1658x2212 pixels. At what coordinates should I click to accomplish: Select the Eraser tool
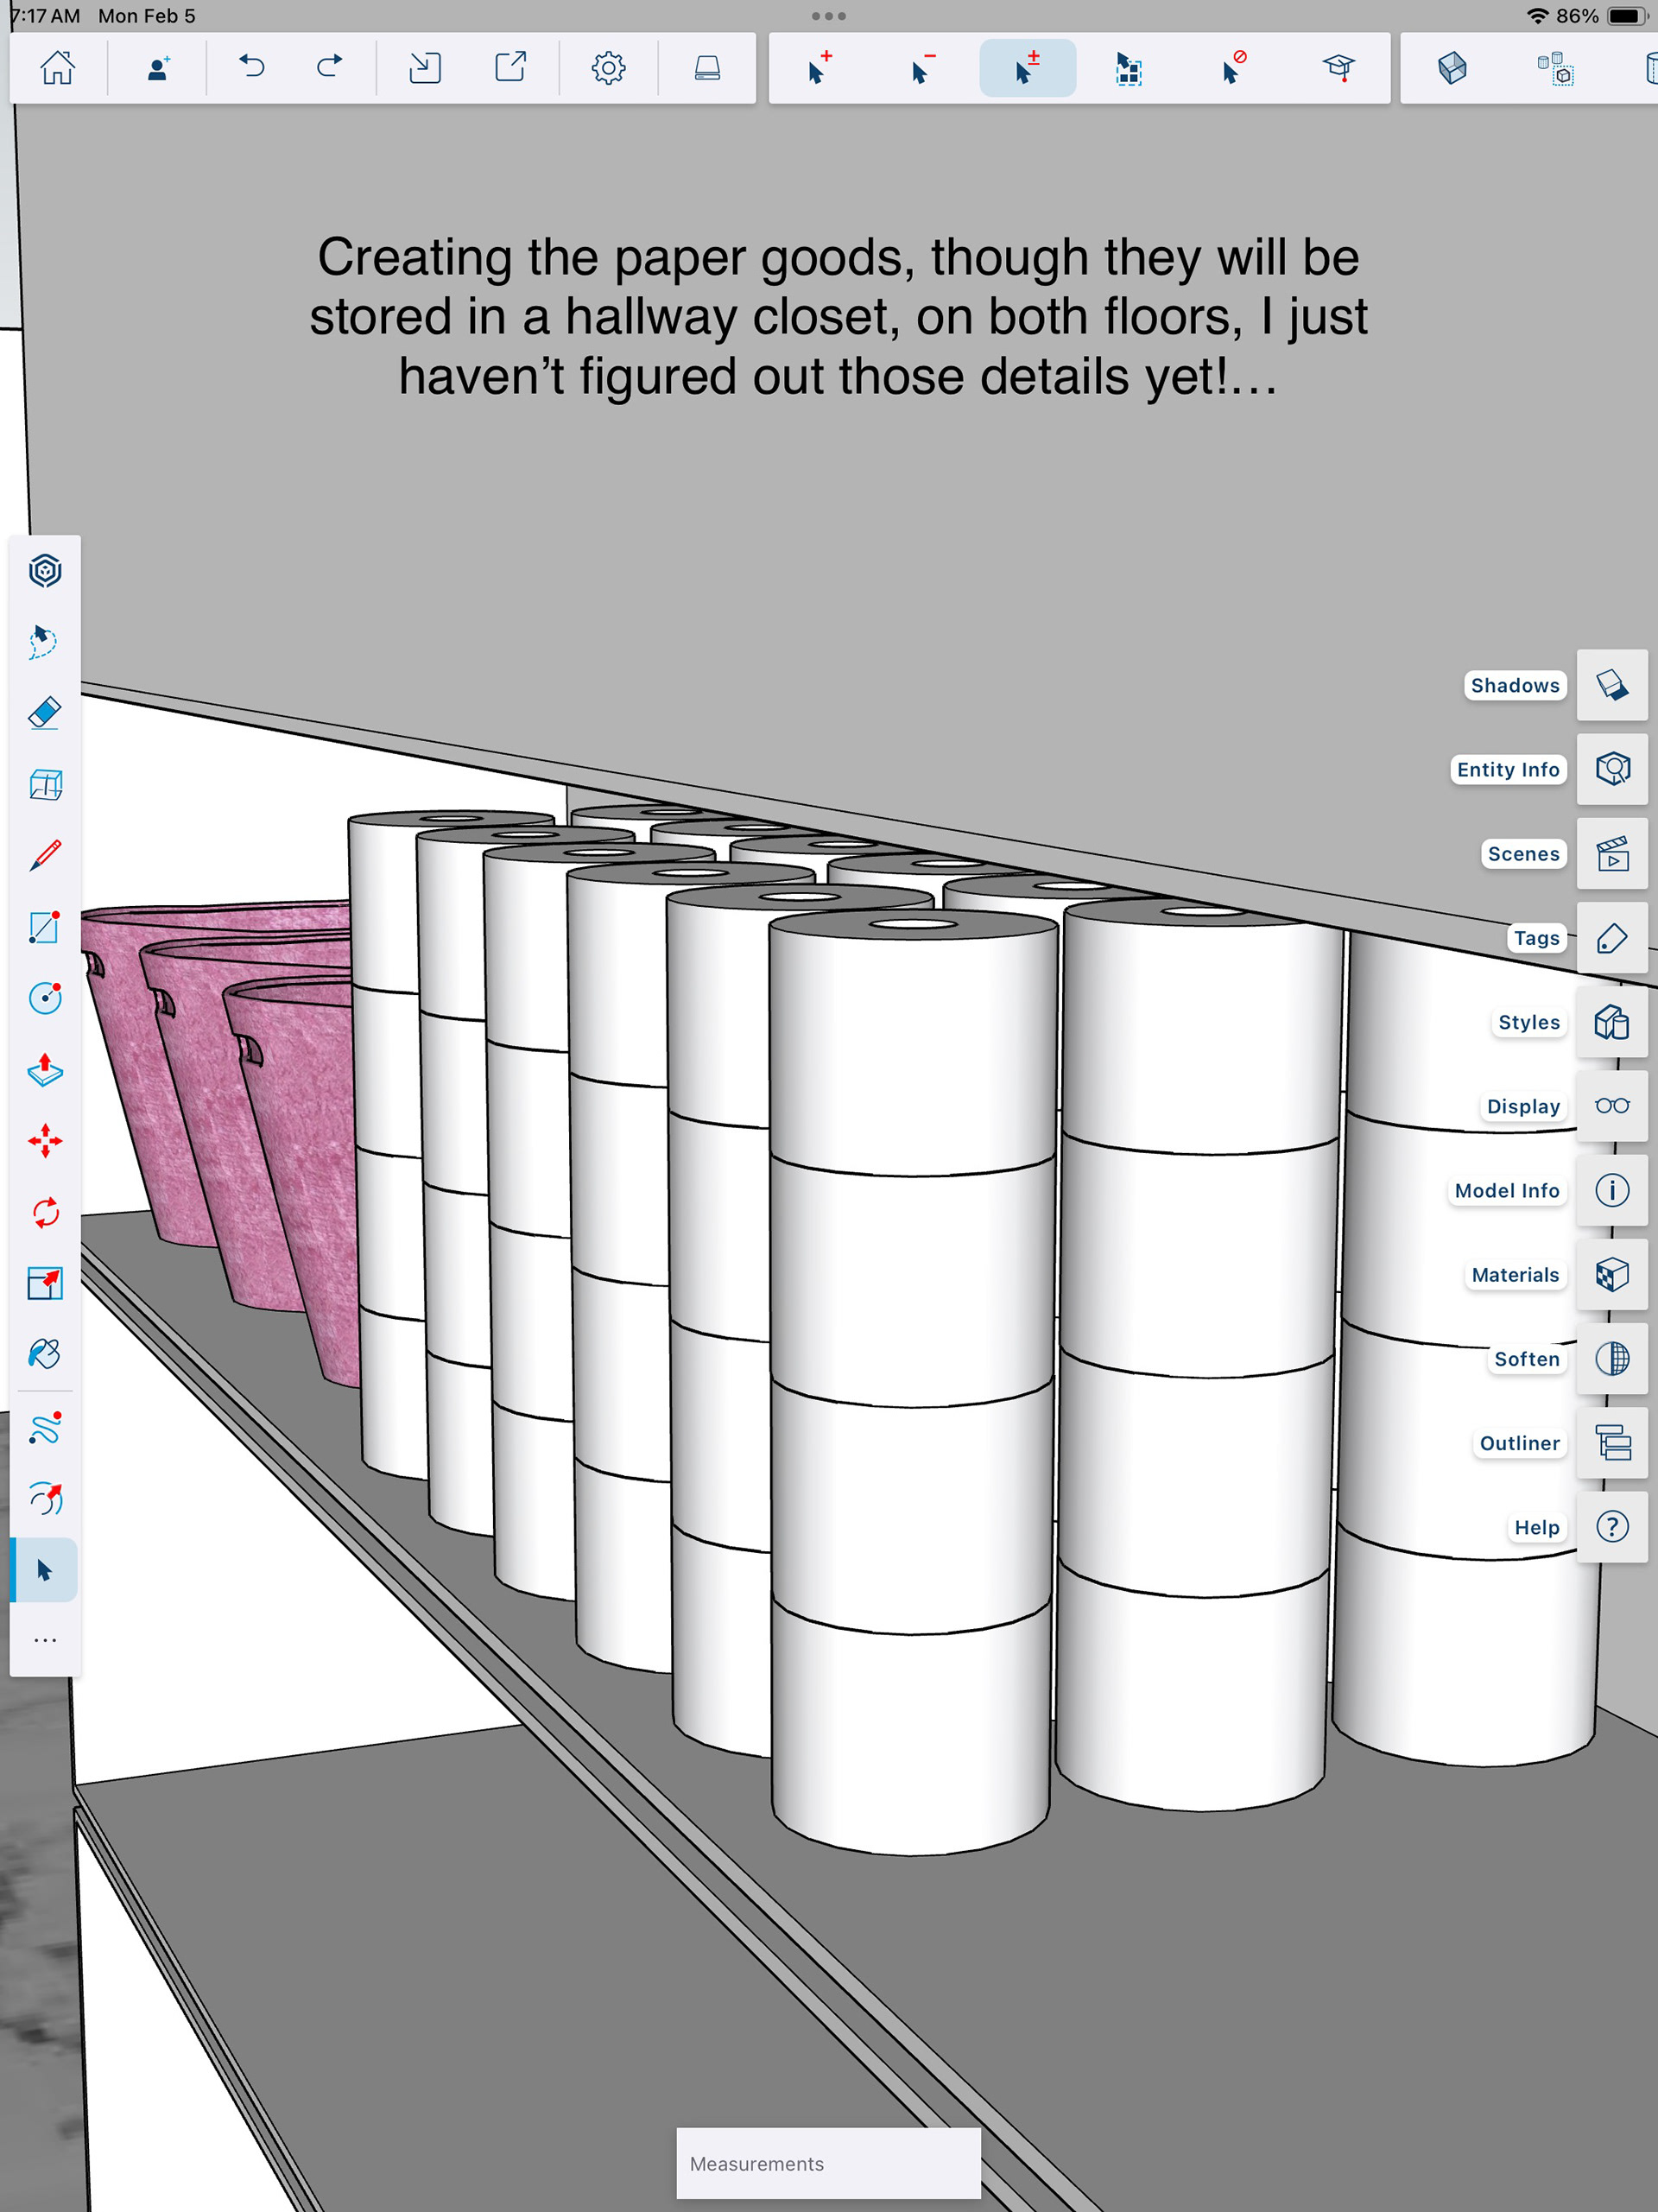click(45, 713)
